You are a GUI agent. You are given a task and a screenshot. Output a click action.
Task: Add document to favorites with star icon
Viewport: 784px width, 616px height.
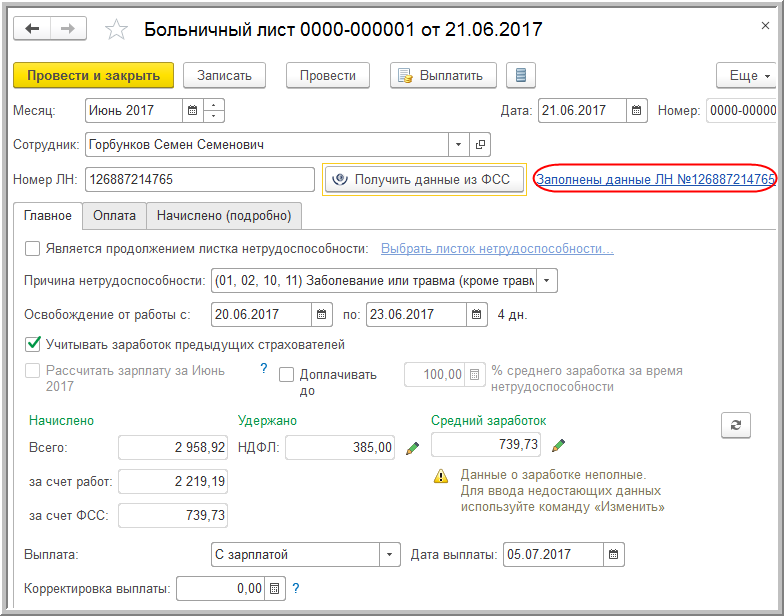pyautogui.click(x=116, y=30)
